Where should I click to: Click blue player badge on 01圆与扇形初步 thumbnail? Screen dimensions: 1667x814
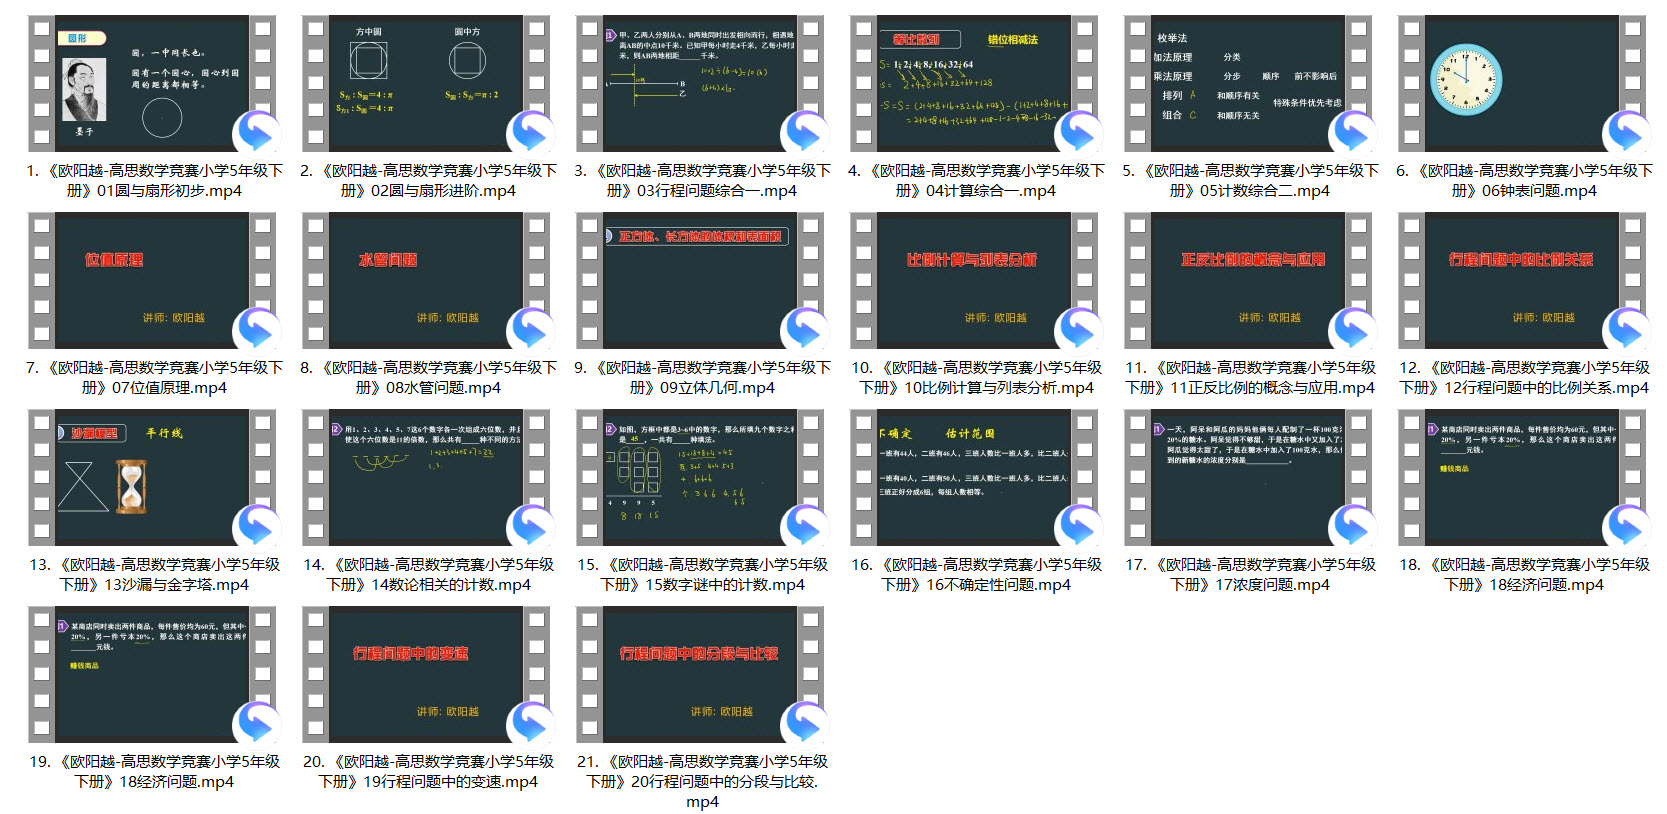[x=258, y=132]
